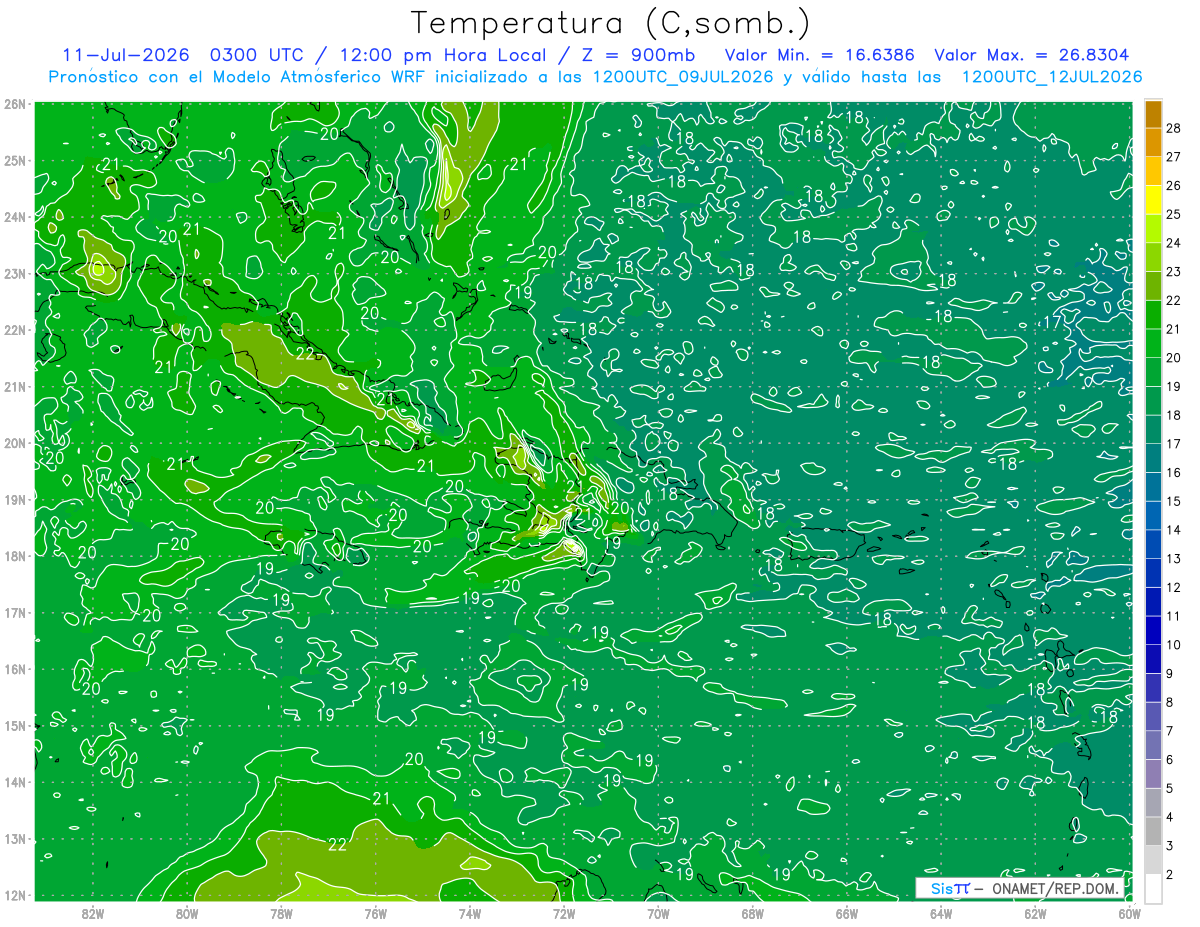Screen dimensions: 1200x927
Task: Click the "62W" longitude axis label
Action: click(x=1035, y=913)
